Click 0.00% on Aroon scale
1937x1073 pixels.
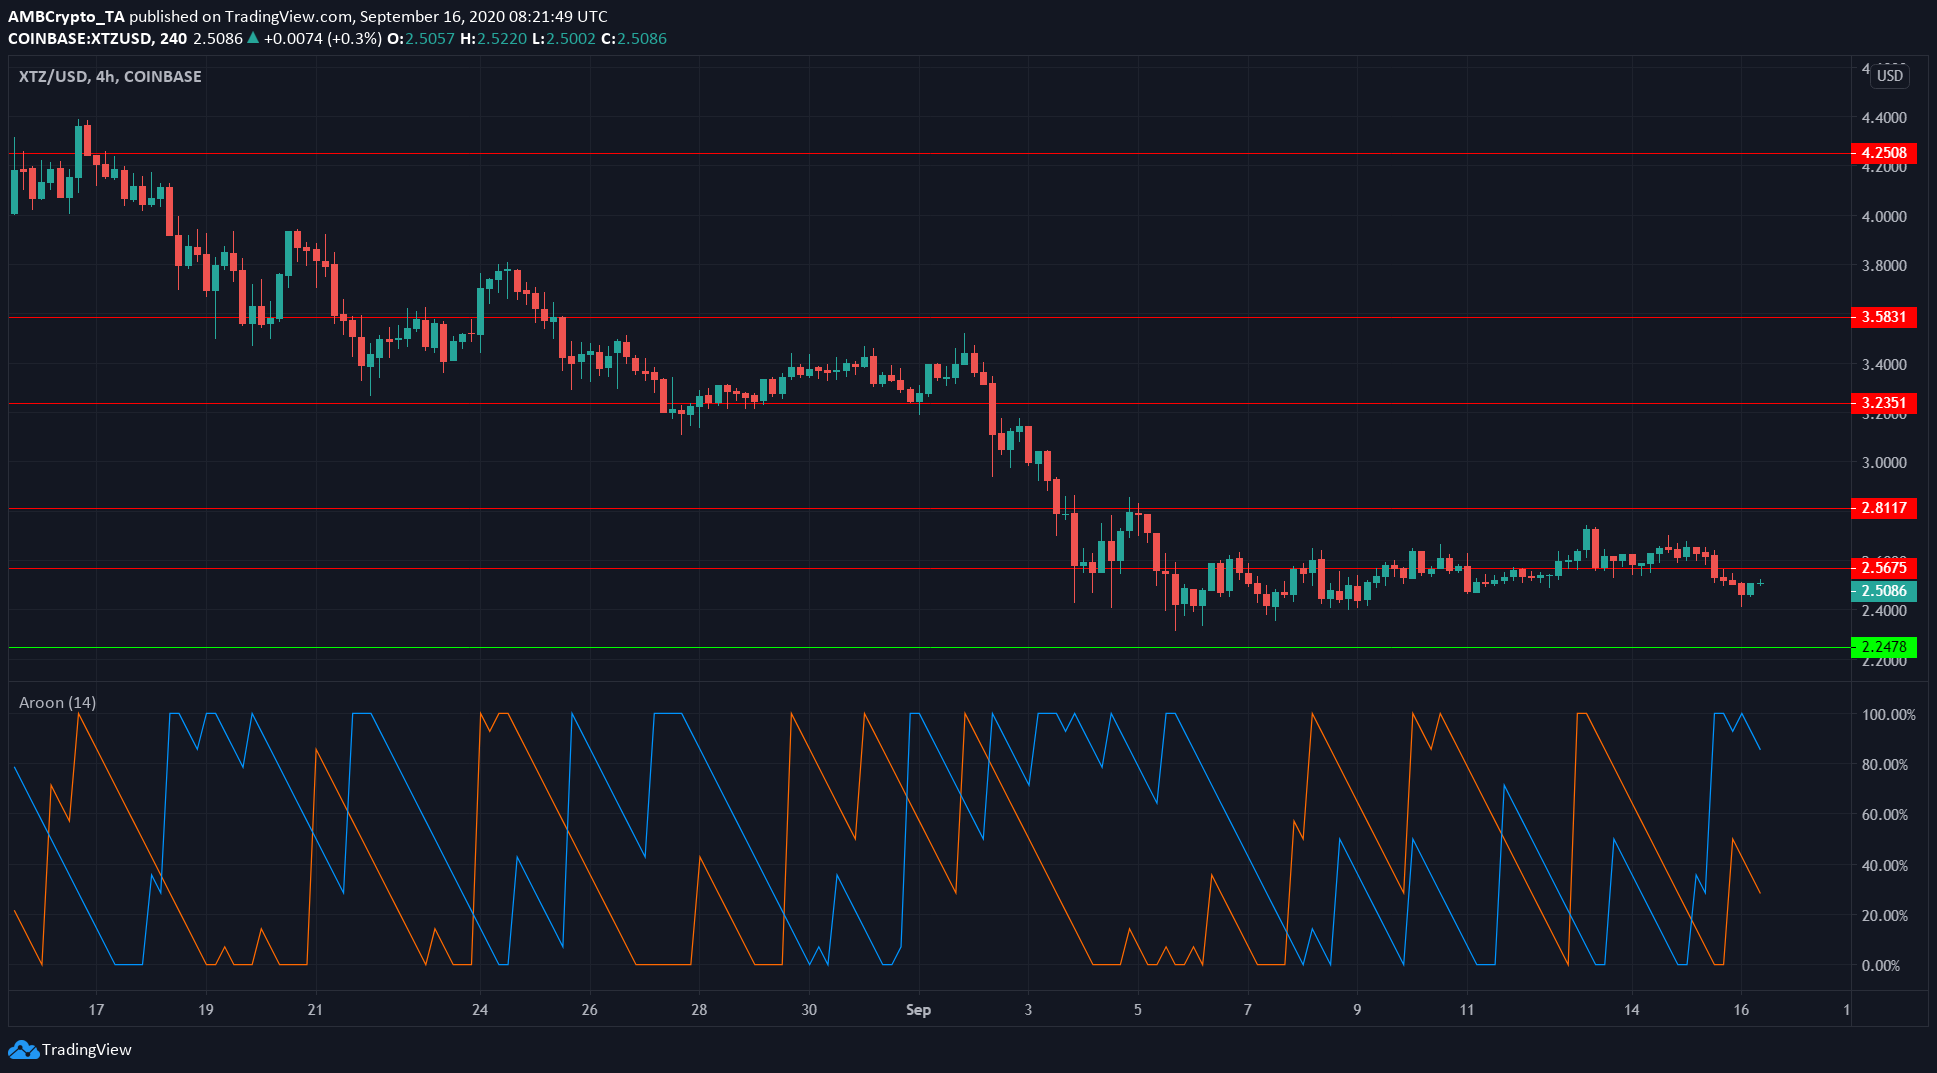[x=1881, y=966]
